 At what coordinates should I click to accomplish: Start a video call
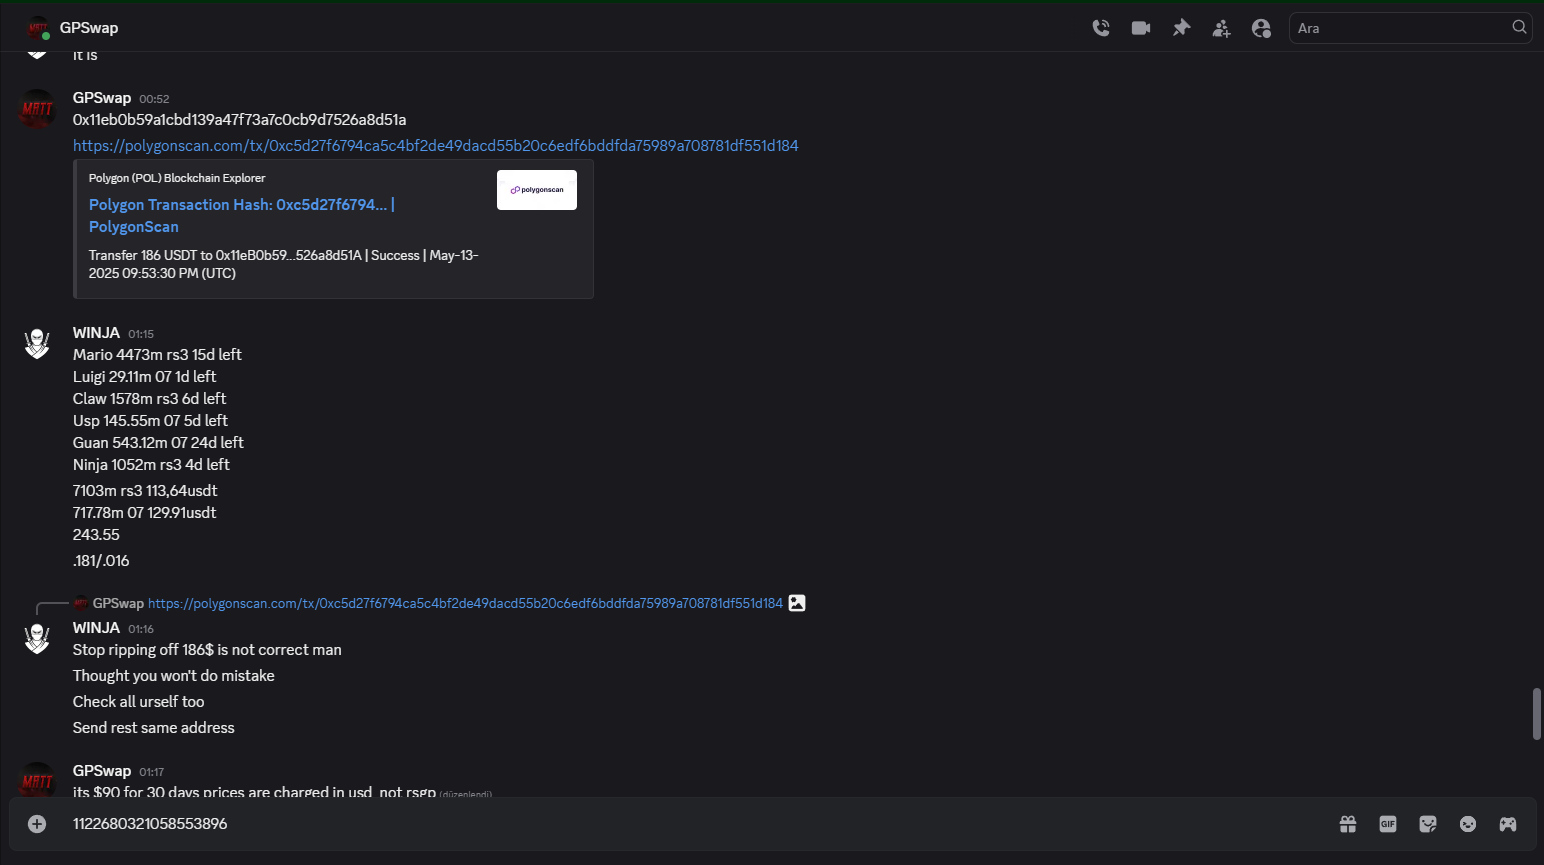point(1141,28)
